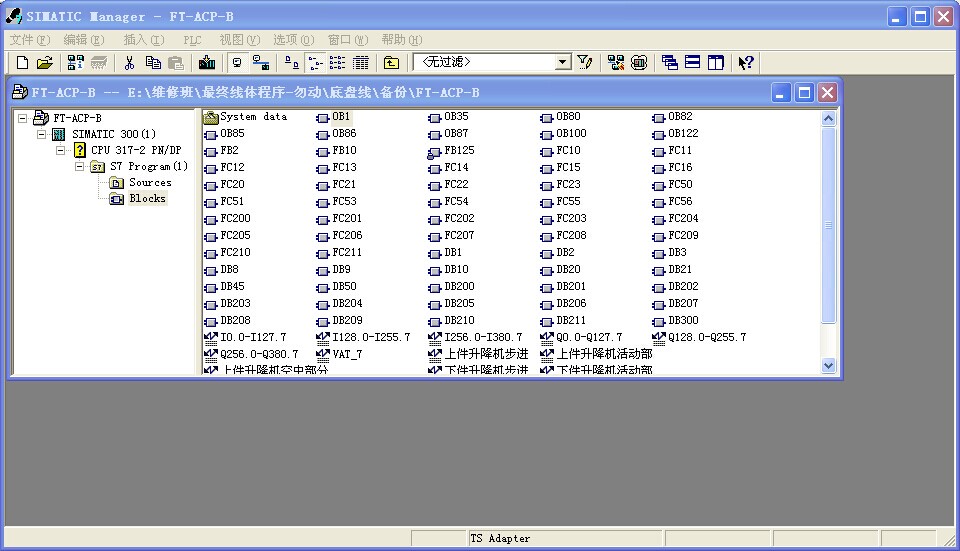Select List view toolbar icon
This screenshot has width=960, height=551.
(337, 62)
